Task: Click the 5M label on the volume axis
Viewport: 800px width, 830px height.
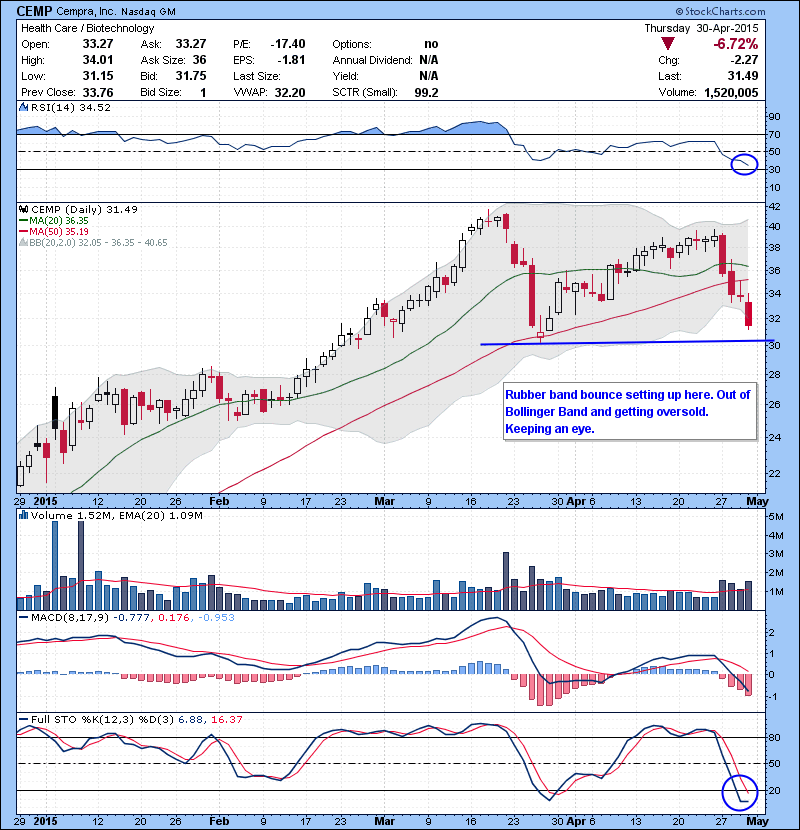Action: (776, 517)
